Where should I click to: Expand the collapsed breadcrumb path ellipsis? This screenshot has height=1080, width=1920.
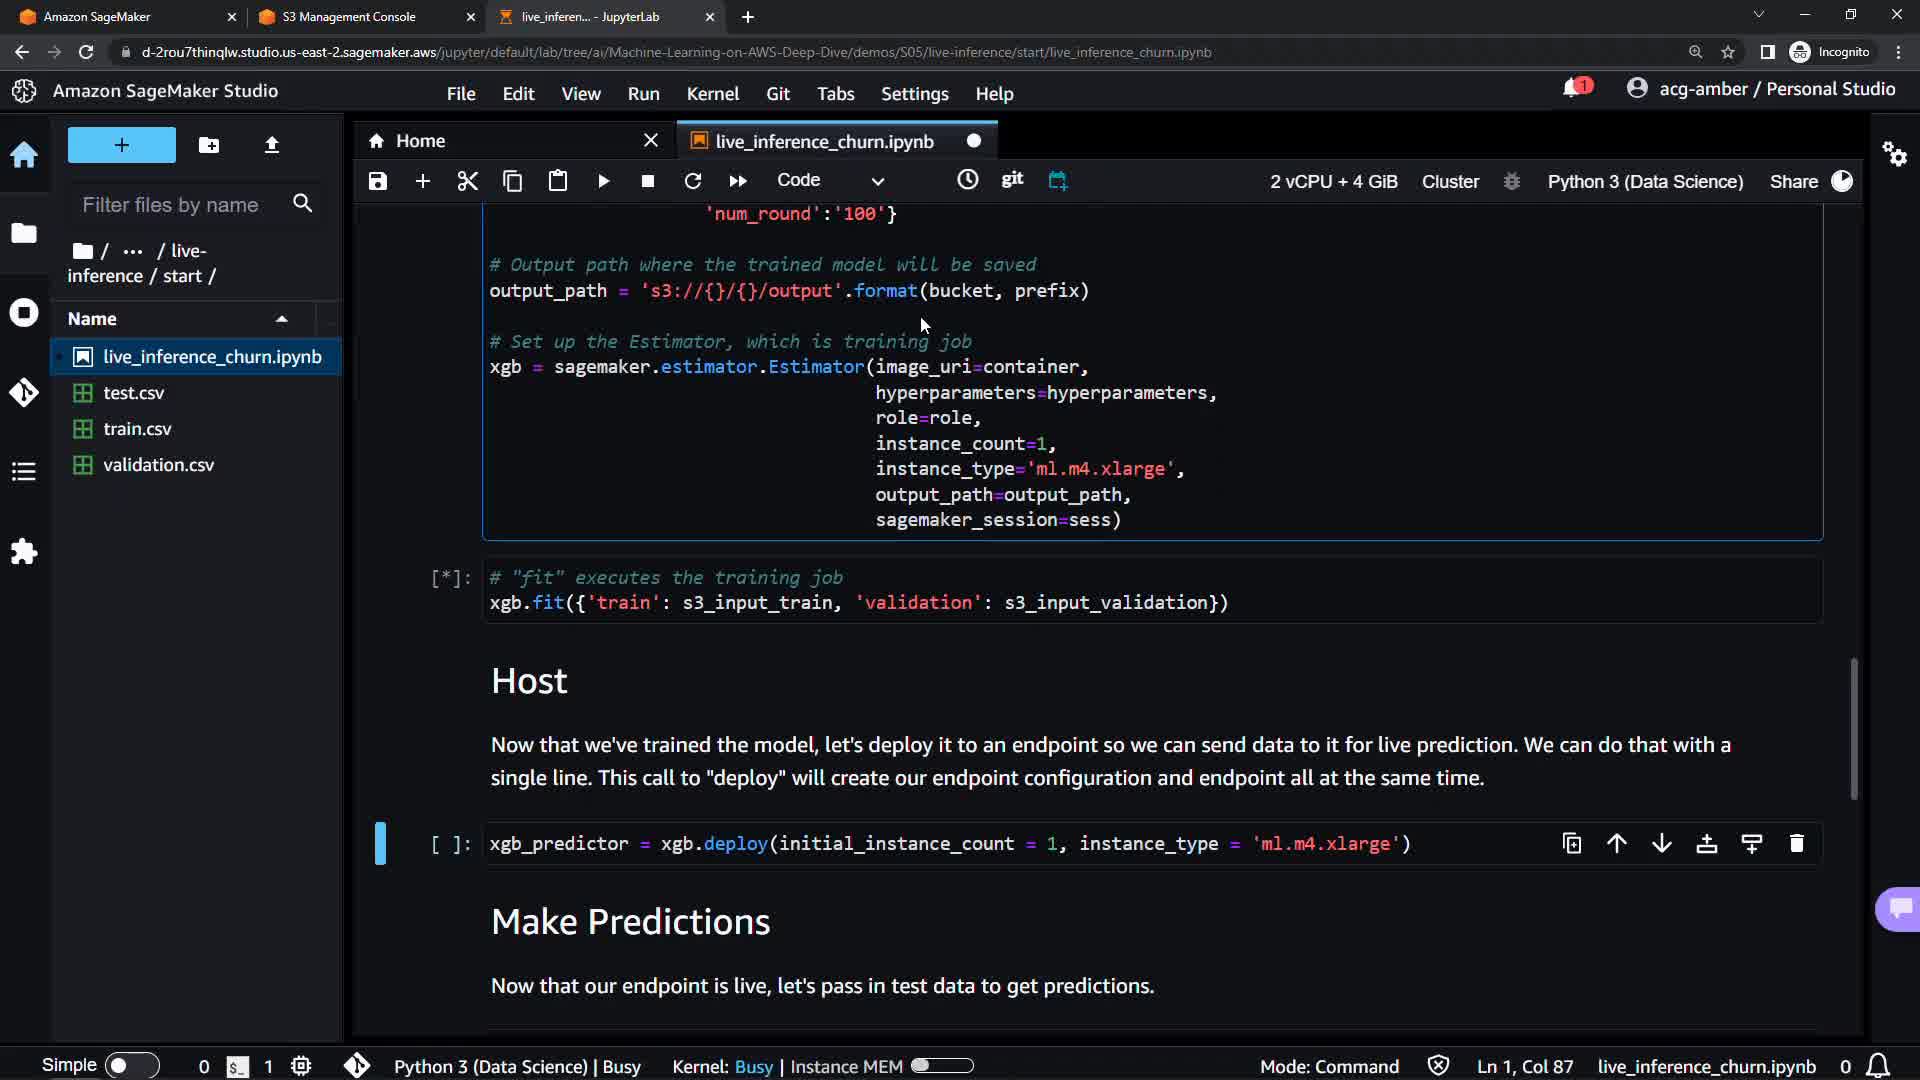(132, 251)
